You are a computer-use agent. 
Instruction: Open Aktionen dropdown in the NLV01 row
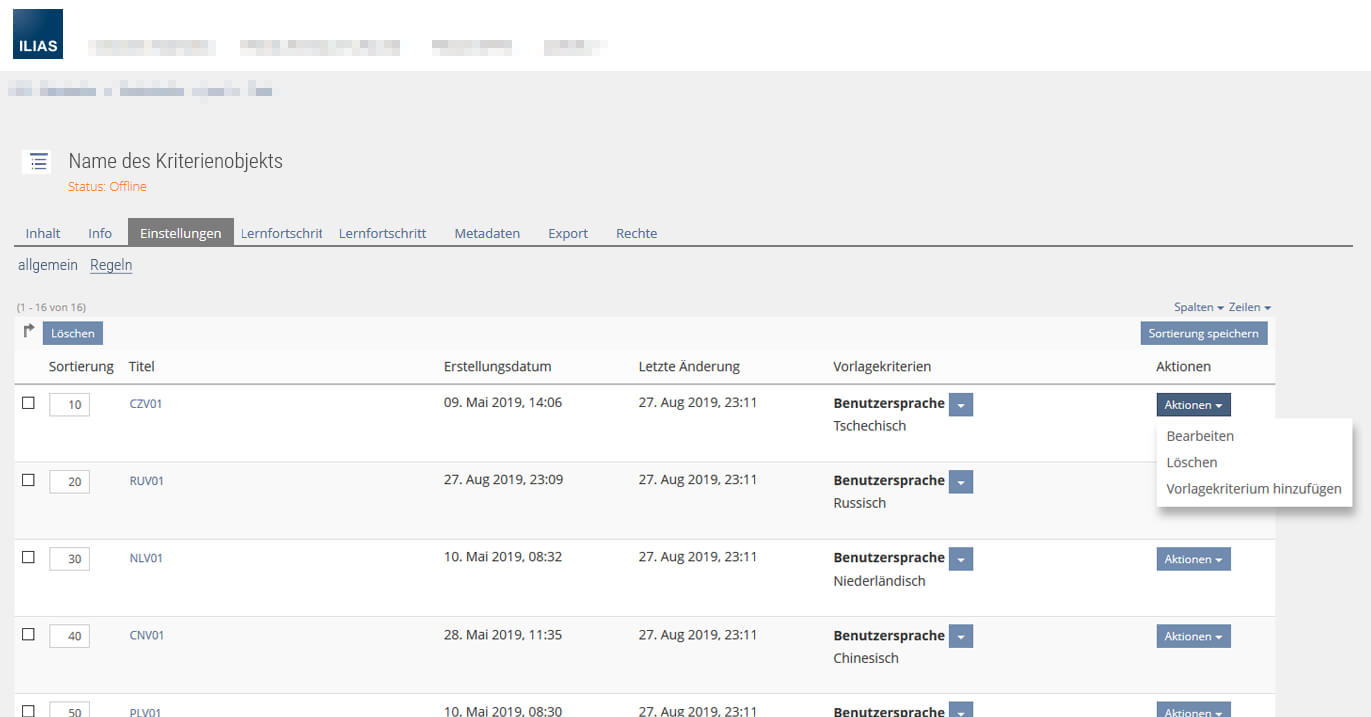tap(1193, 559)
